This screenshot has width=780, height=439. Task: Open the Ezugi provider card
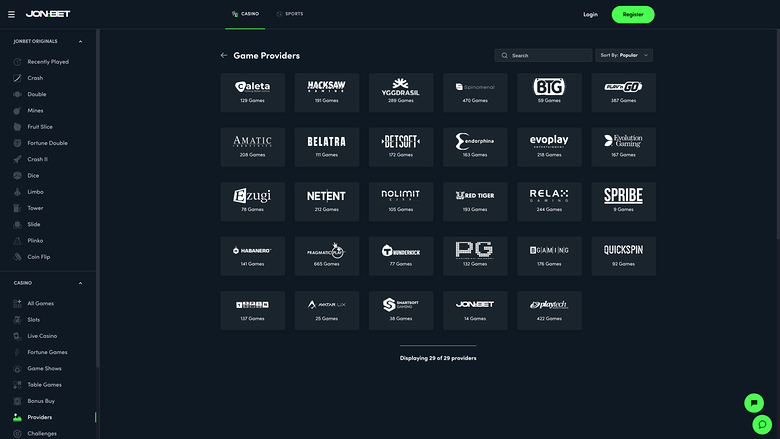coord(252,201)
